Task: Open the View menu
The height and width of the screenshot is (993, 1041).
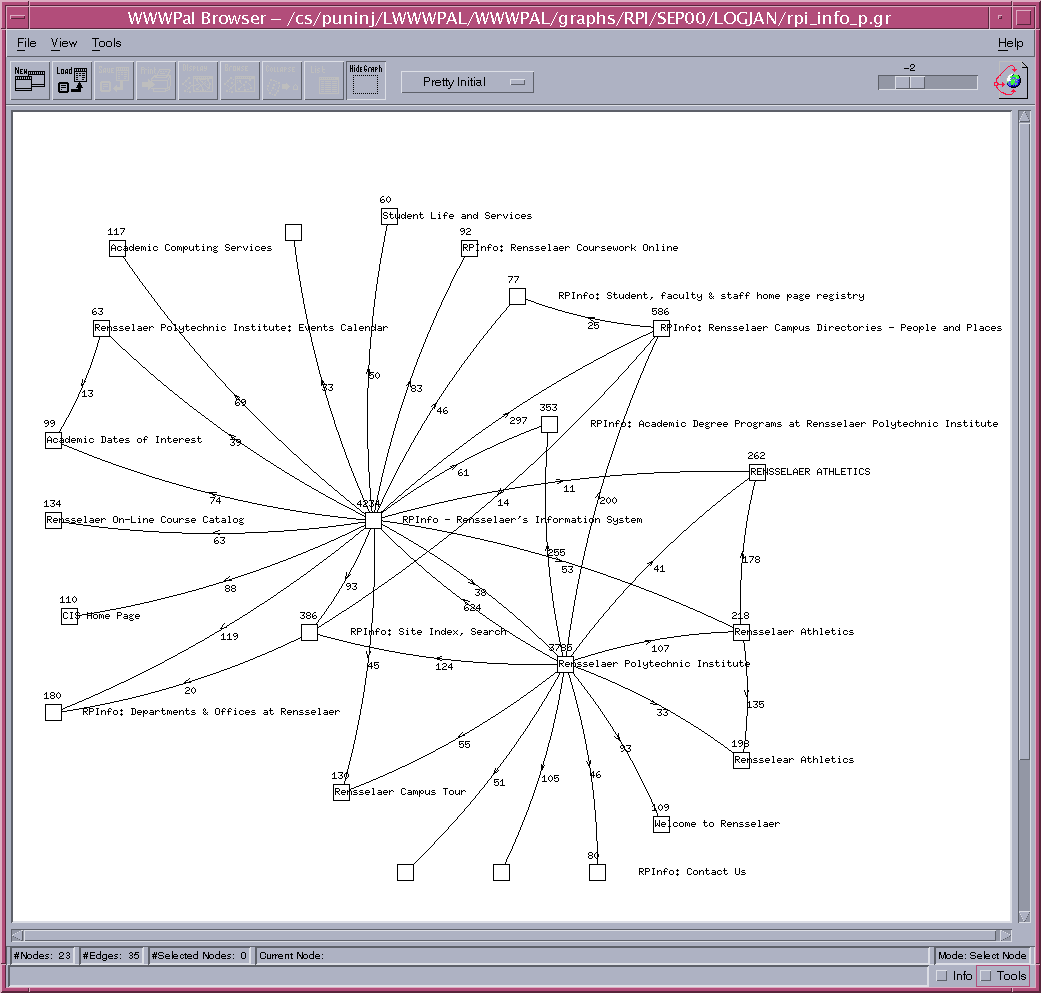Action: 64,43
